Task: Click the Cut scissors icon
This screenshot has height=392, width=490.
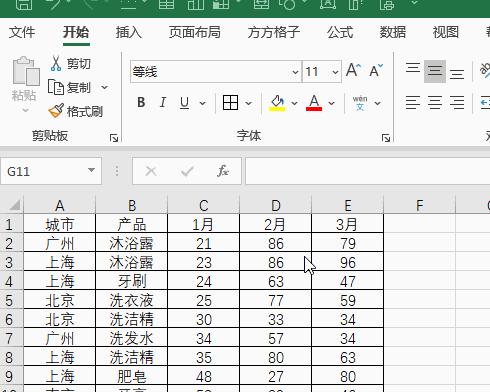Action: pos(56,63)
